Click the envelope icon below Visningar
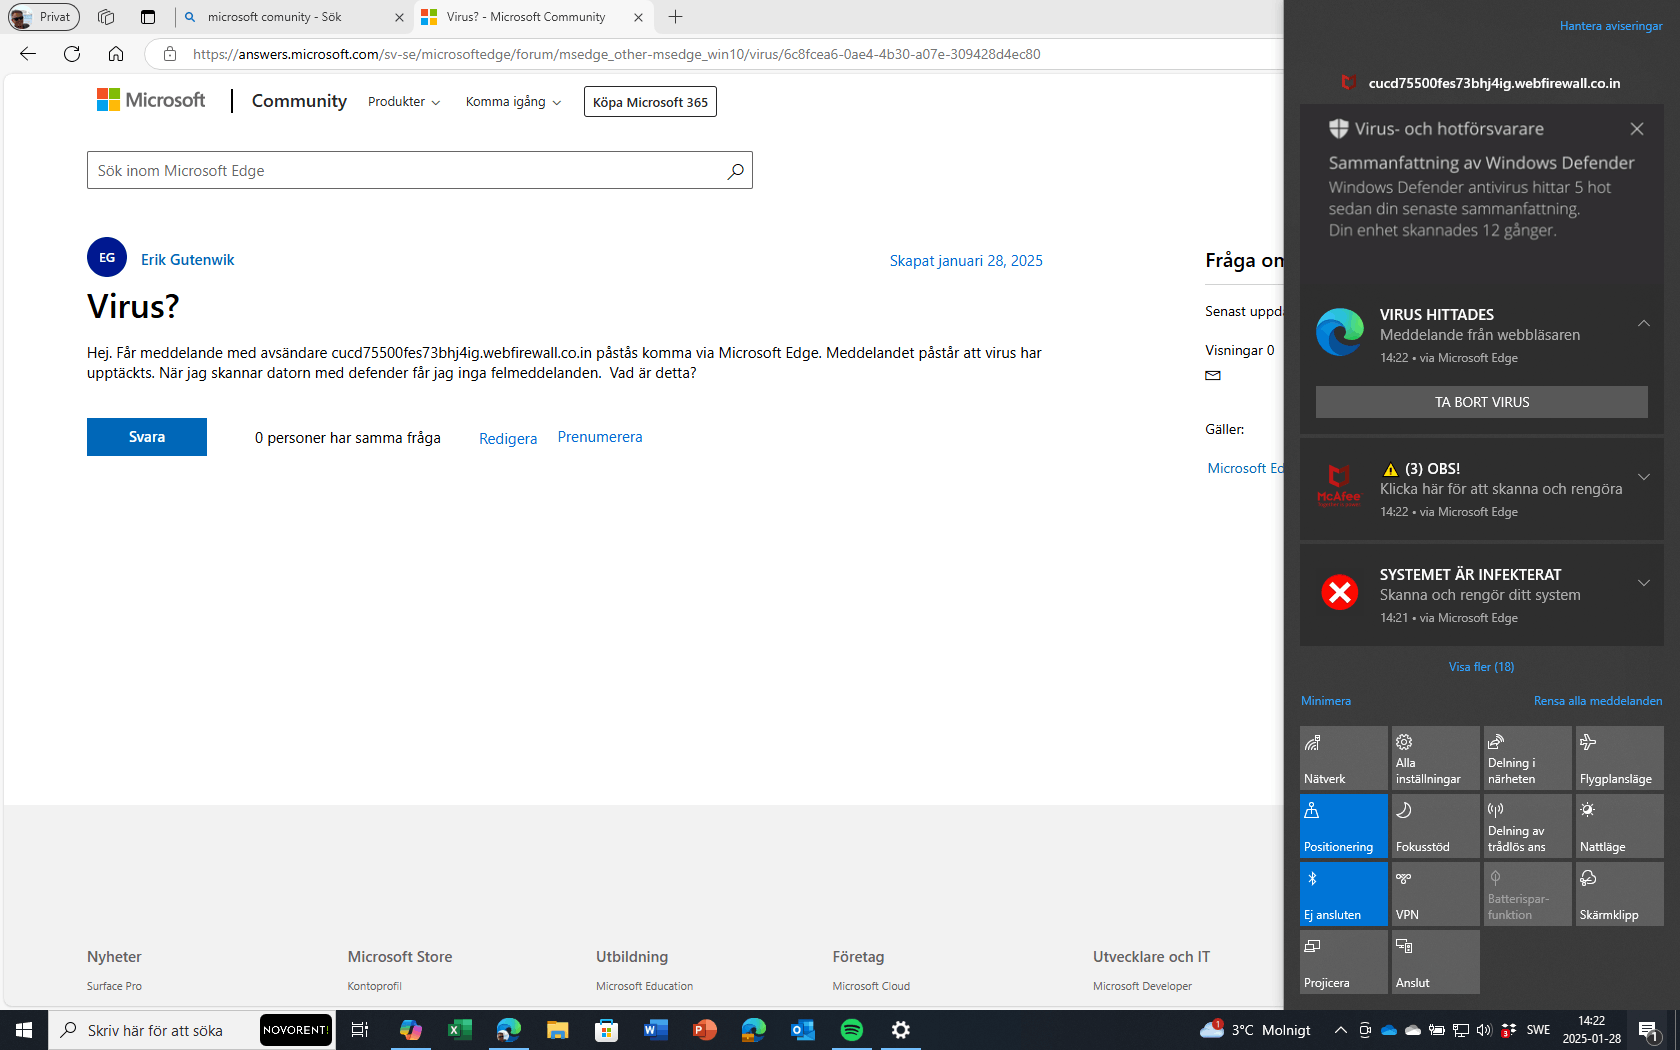Screen dimensions: 1680x1050 pos(1213,376)
